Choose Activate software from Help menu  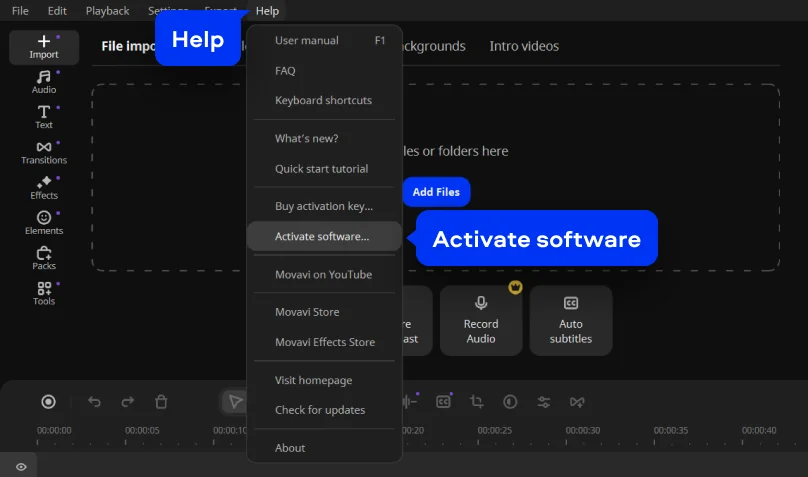pyautogui.click(x=322, y=237)
